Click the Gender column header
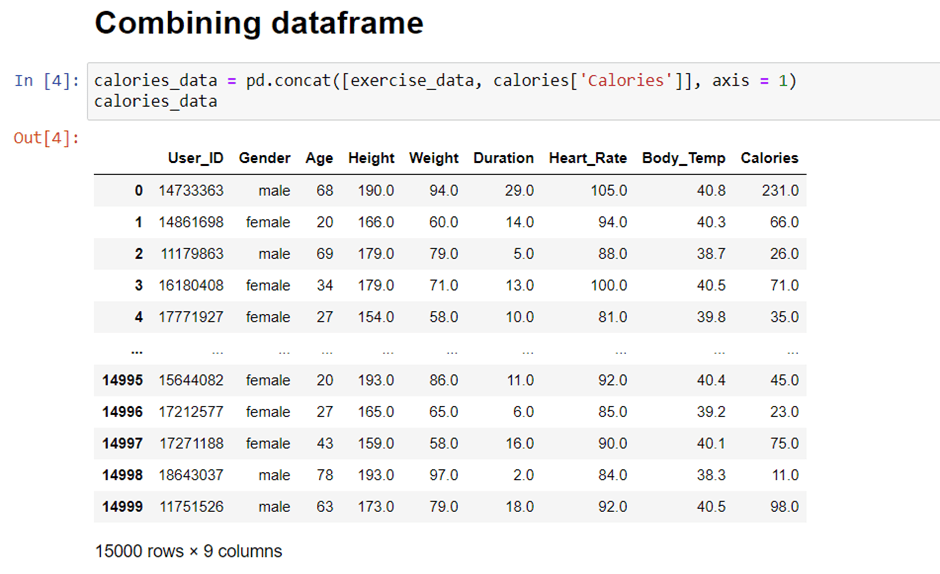 tap(264, 158)
